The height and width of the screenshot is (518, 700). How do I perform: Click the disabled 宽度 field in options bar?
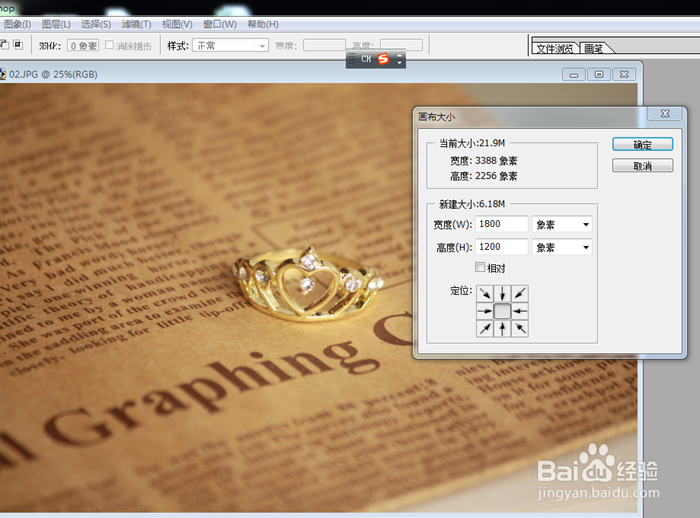point(324,45)
